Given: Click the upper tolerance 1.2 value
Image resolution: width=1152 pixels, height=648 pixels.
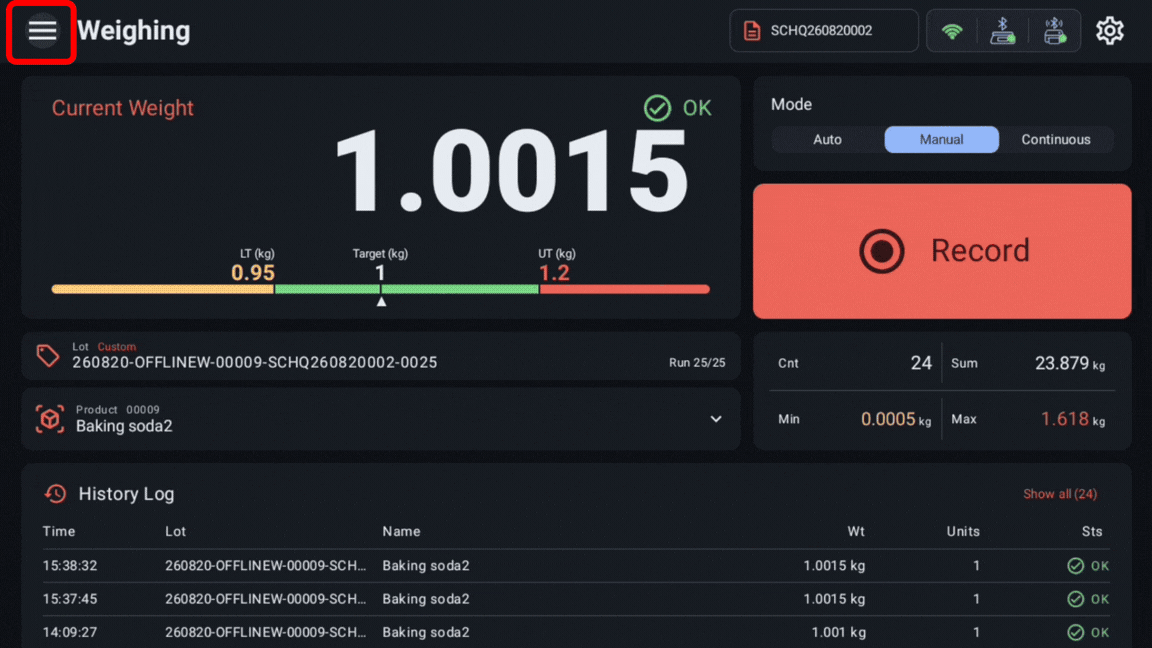Looking at the screenshot, I should (554, 273).
